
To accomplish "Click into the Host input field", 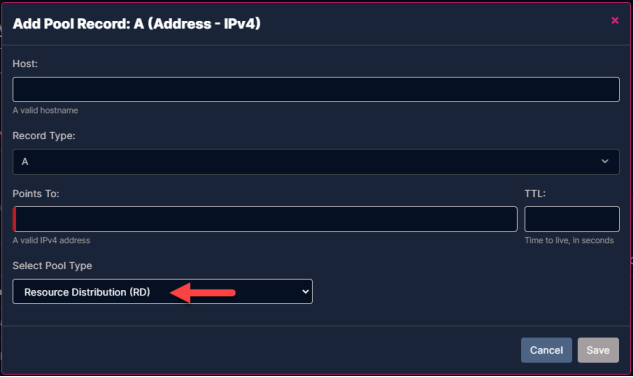I will tap(316, 89).
